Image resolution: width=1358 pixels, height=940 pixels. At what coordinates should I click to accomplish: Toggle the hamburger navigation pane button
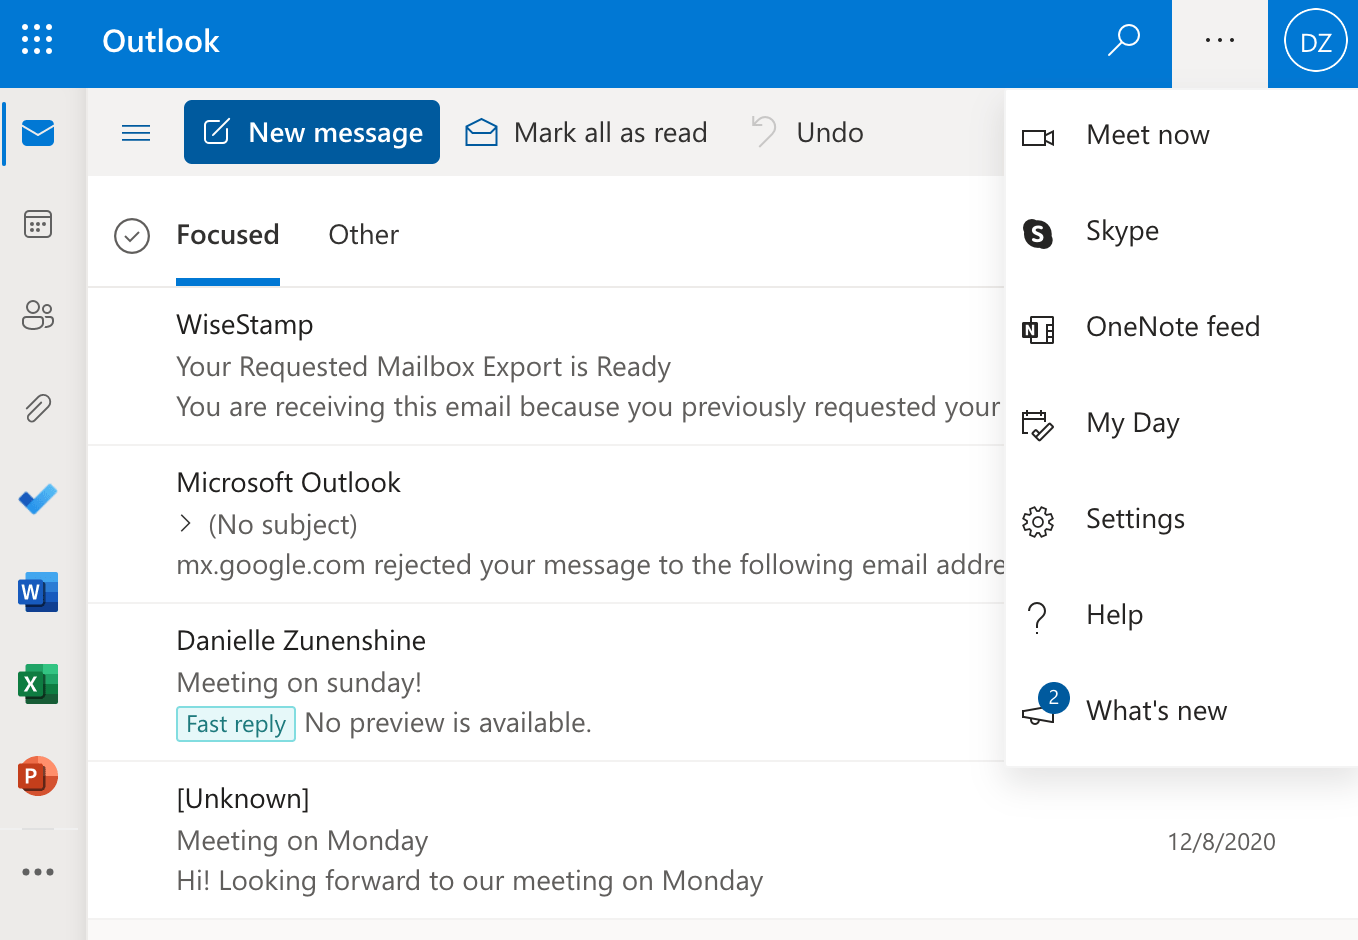pos(136,132)
